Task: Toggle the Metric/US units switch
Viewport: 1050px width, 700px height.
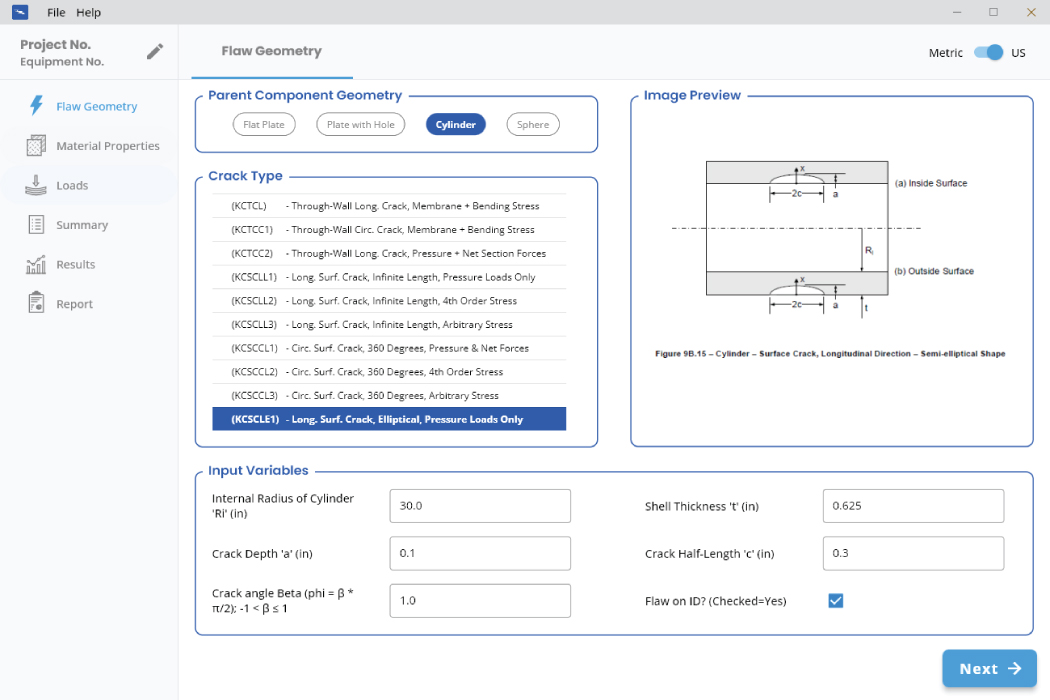Action: pos(988,53)
